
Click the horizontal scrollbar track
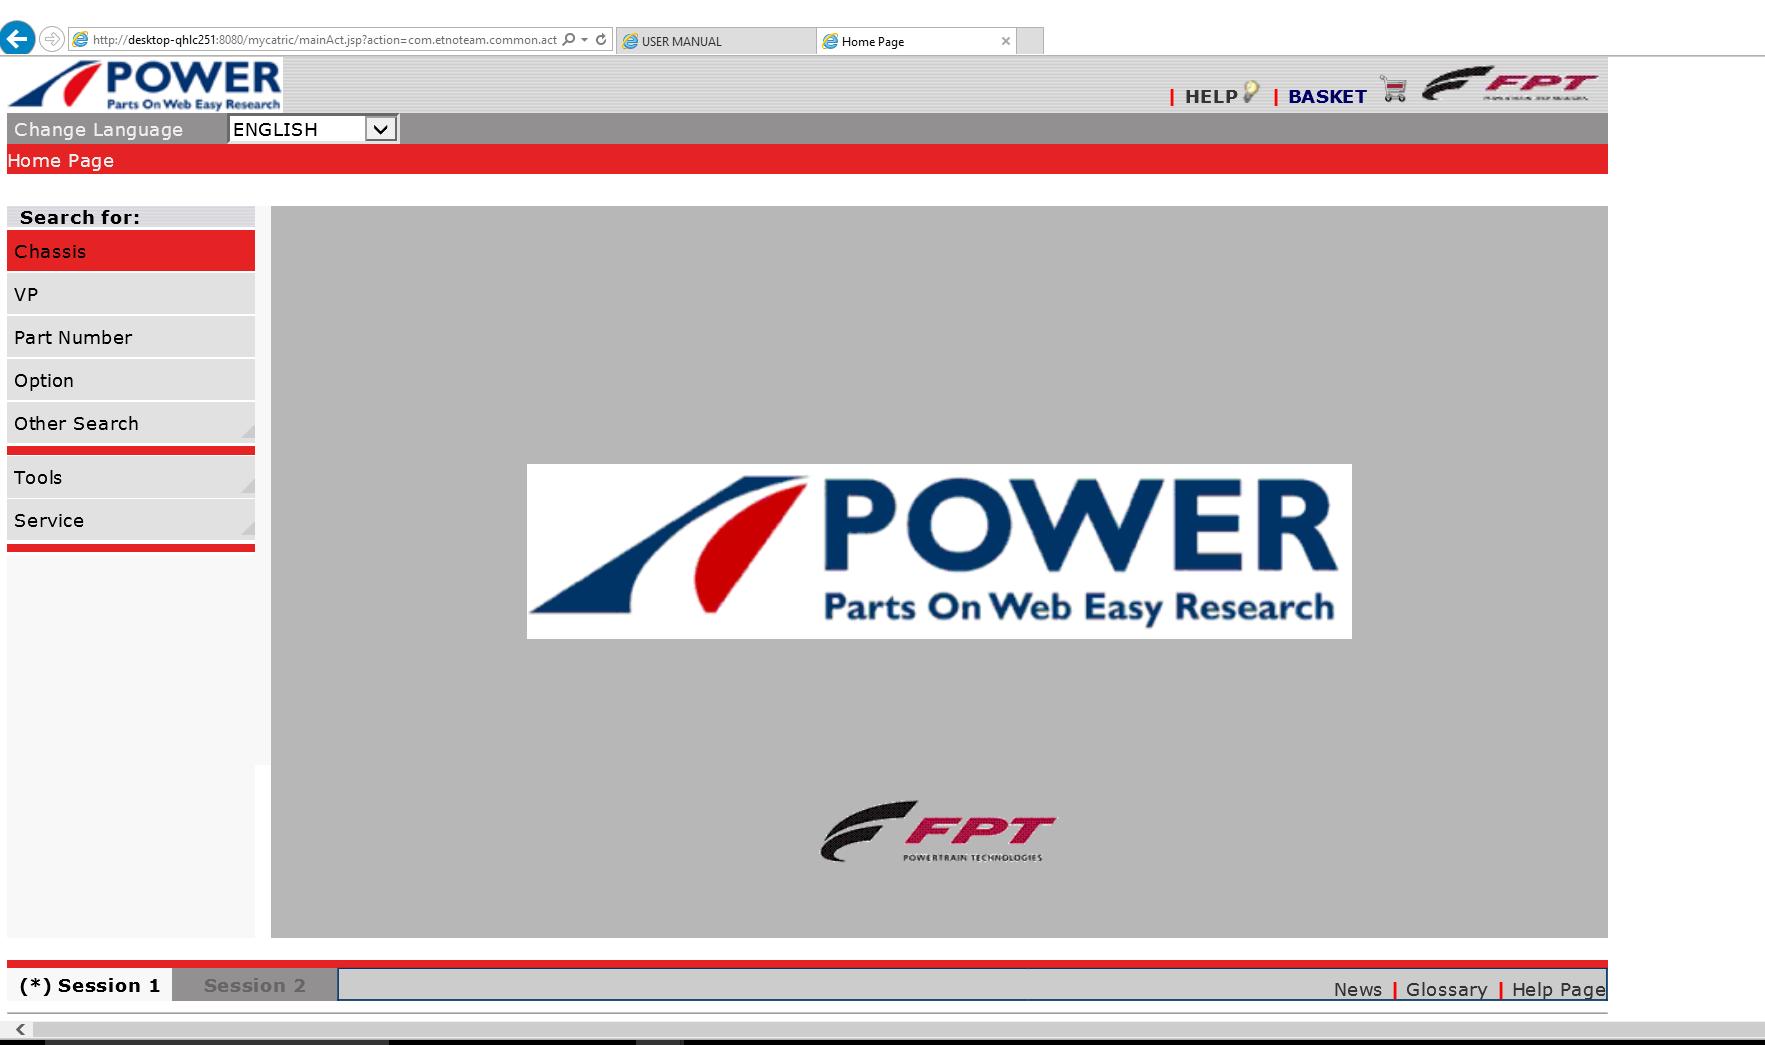(x=898, y=1029)
